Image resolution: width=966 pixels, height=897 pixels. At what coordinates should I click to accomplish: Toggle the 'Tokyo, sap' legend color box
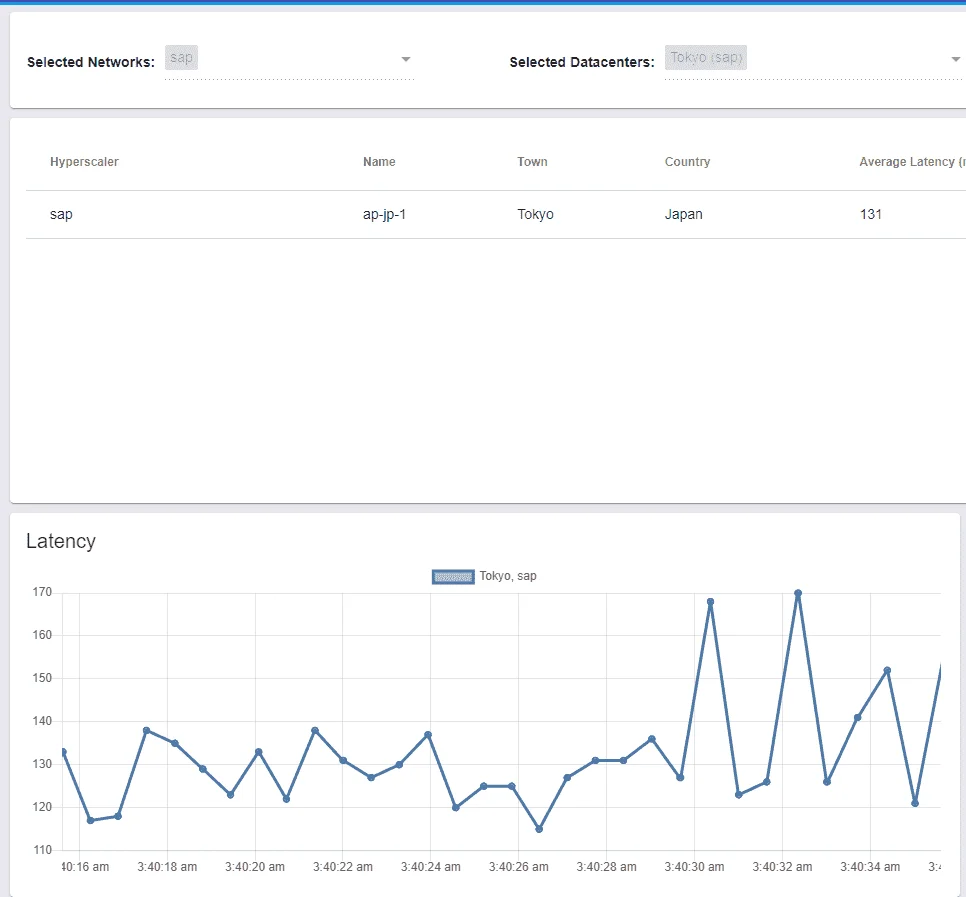pos(453,577)
